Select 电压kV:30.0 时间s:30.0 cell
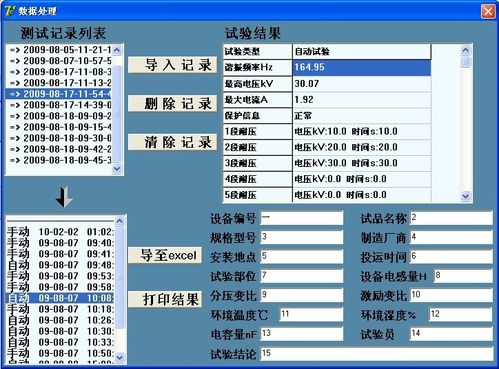The image size is (499, 369). pos(362,163)
